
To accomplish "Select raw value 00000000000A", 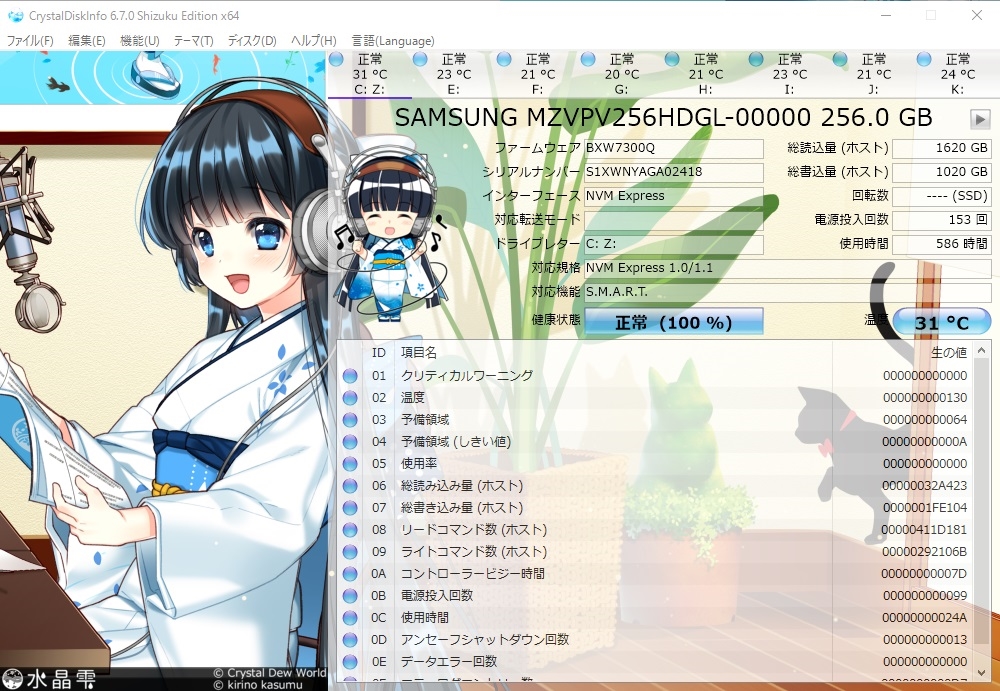I will pos(925,442).
